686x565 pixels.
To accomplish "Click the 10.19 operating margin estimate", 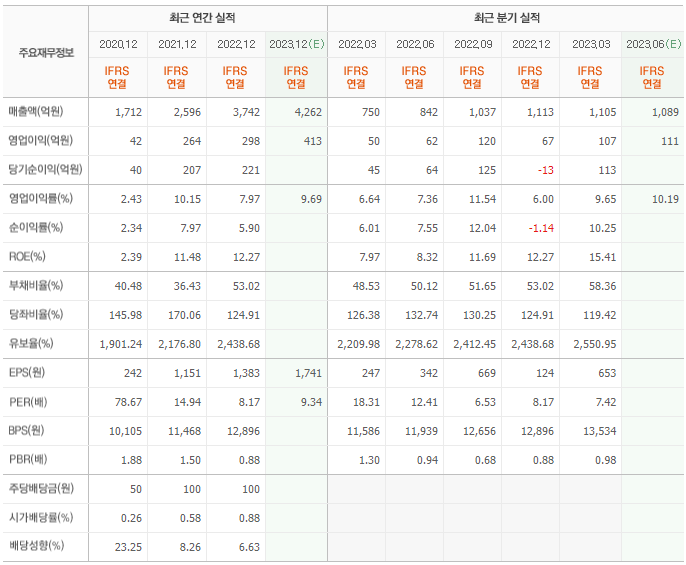I will coord(665,199).
